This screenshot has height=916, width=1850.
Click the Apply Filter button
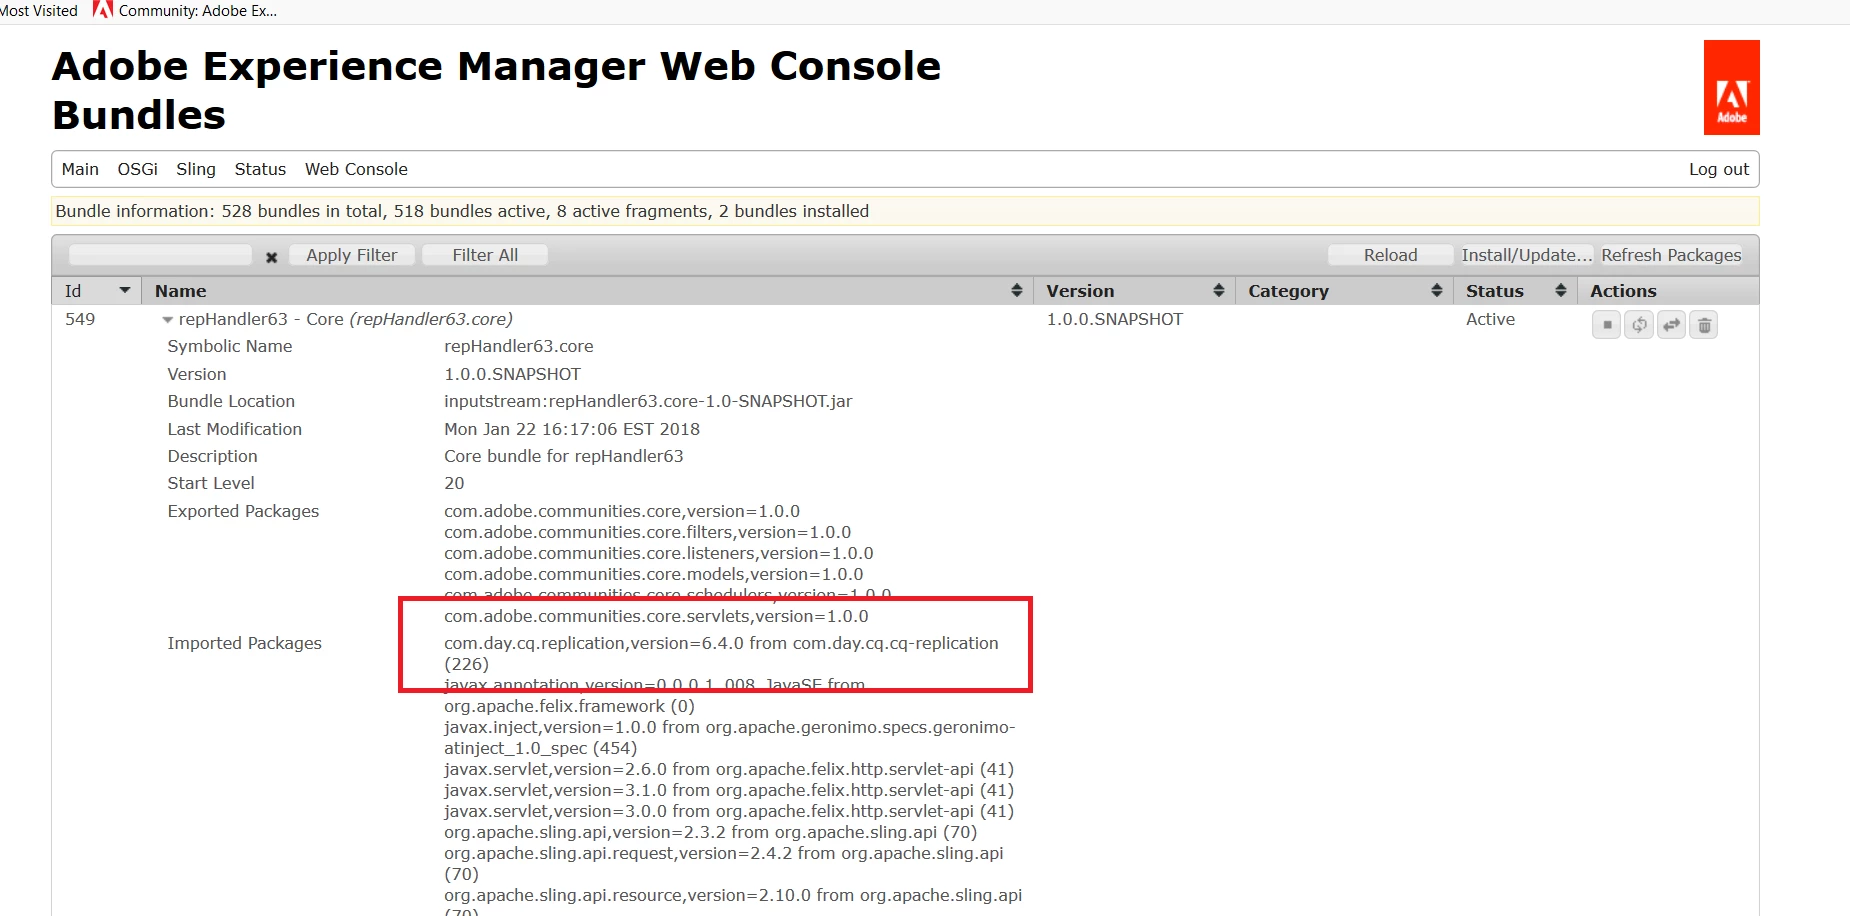pos(352,255)
